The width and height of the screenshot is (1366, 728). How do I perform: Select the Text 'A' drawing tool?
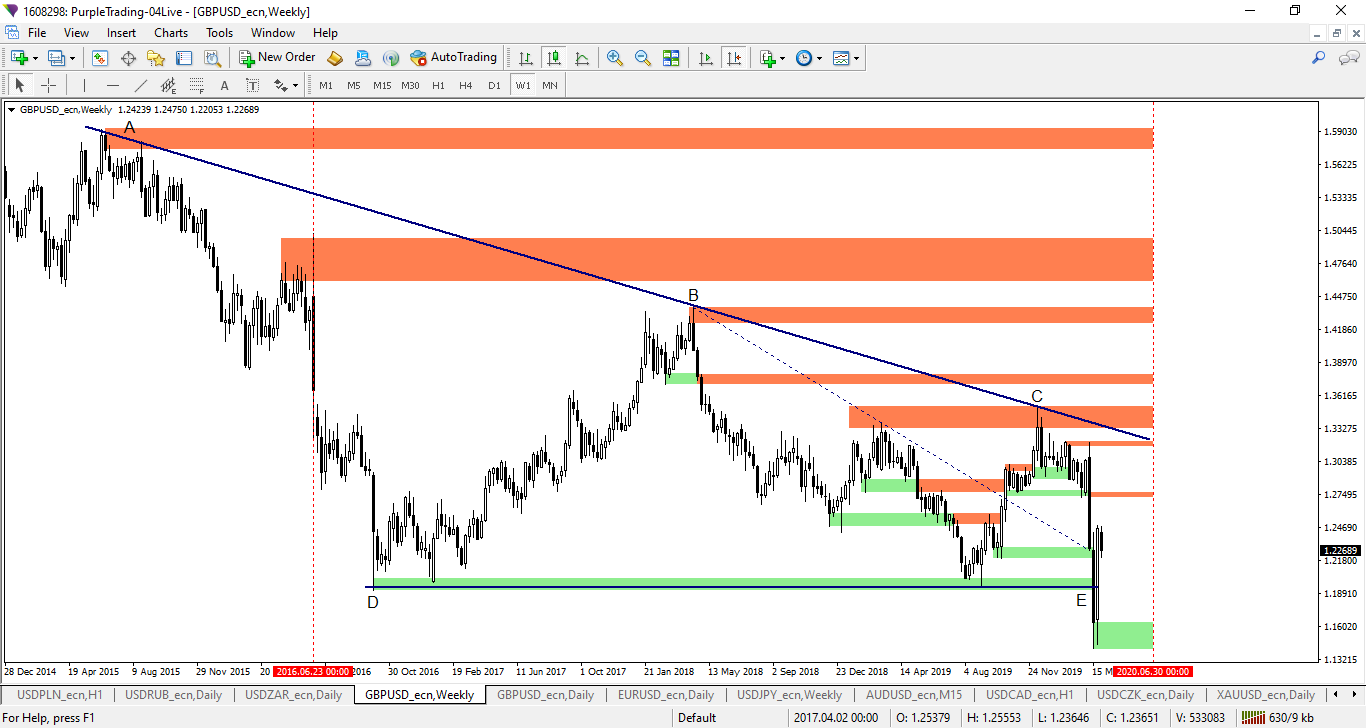[224, 85]
